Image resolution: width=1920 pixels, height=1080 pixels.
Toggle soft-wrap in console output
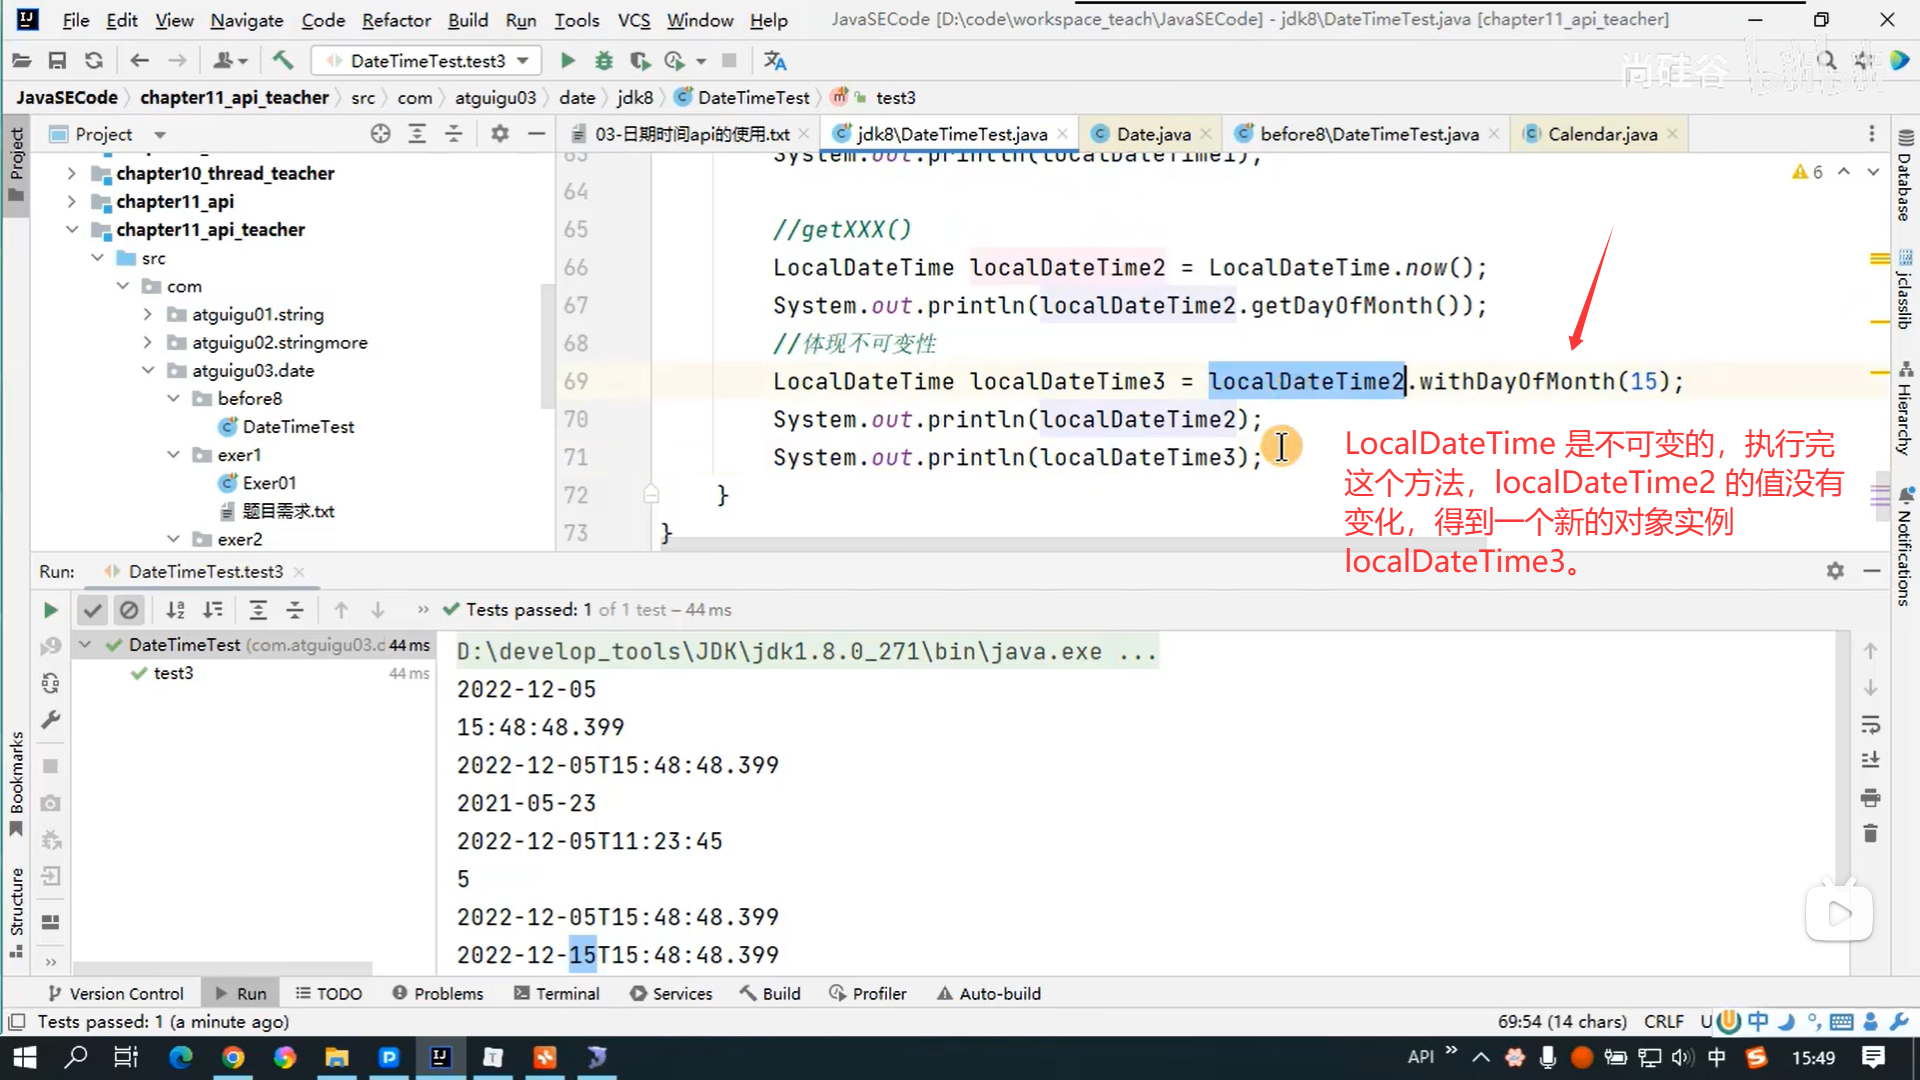(x=1870, y=724)
